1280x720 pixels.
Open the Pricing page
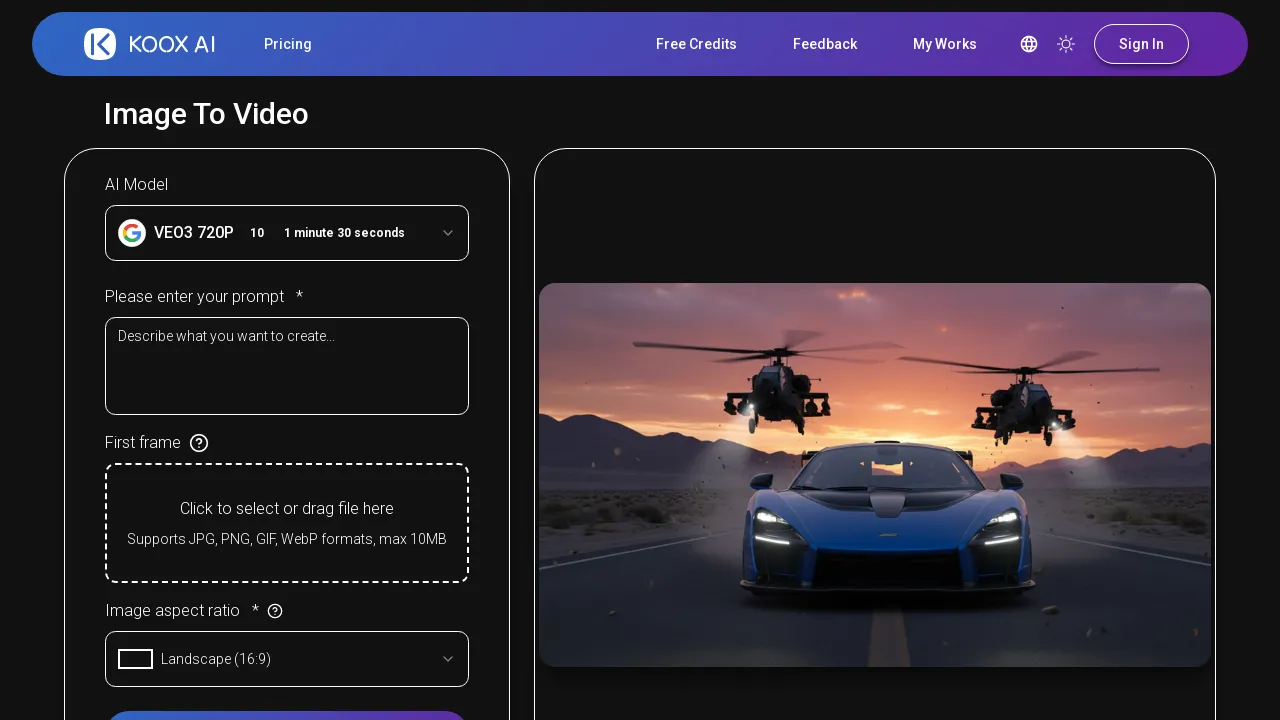pos(288,44)
